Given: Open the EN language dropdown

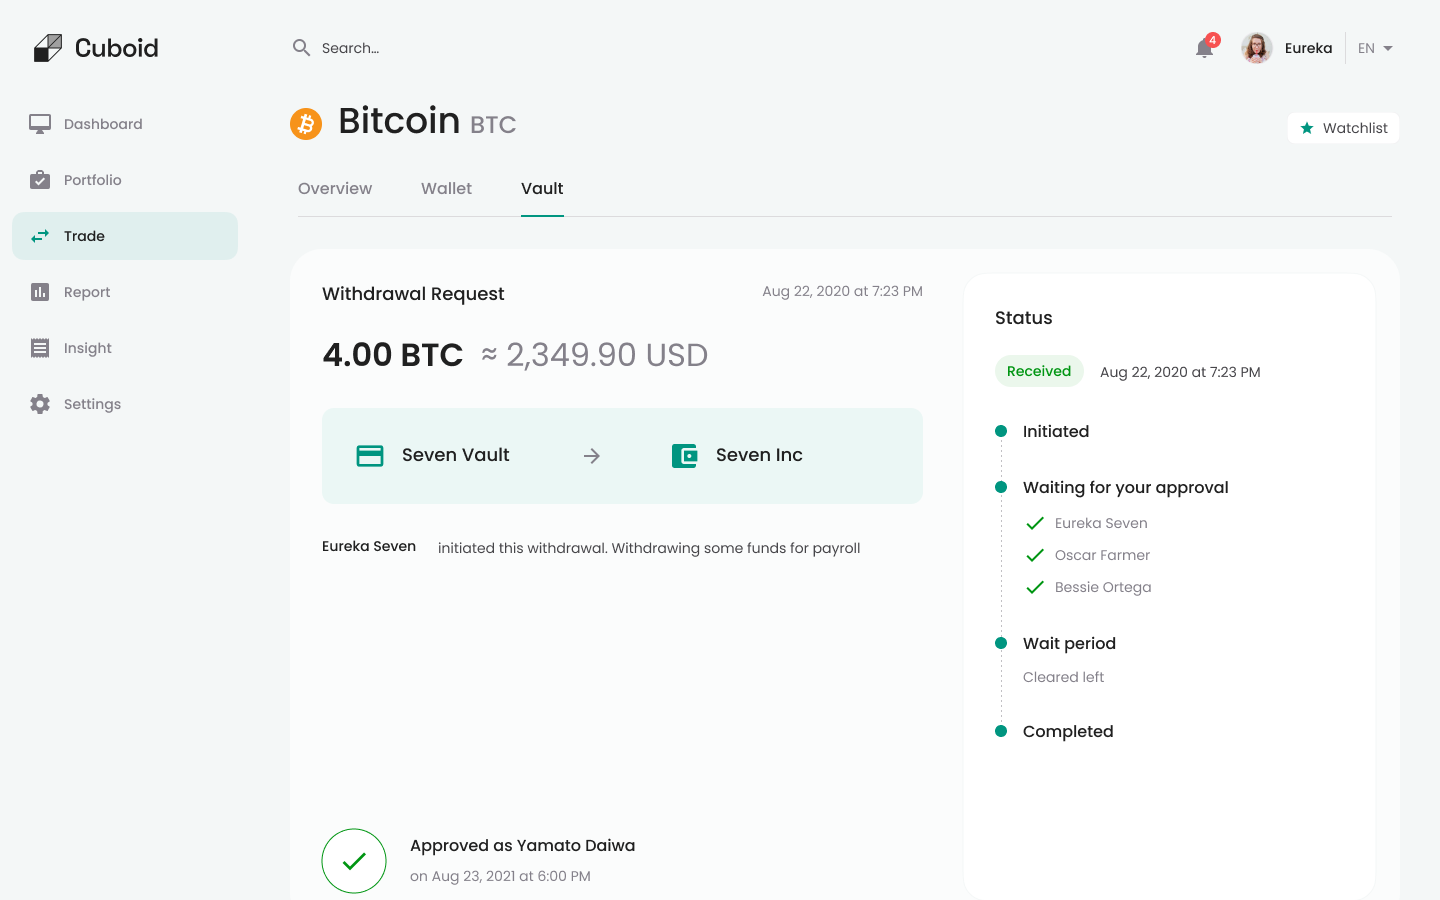Looking at the screenshot, I should click(1374, 48).
